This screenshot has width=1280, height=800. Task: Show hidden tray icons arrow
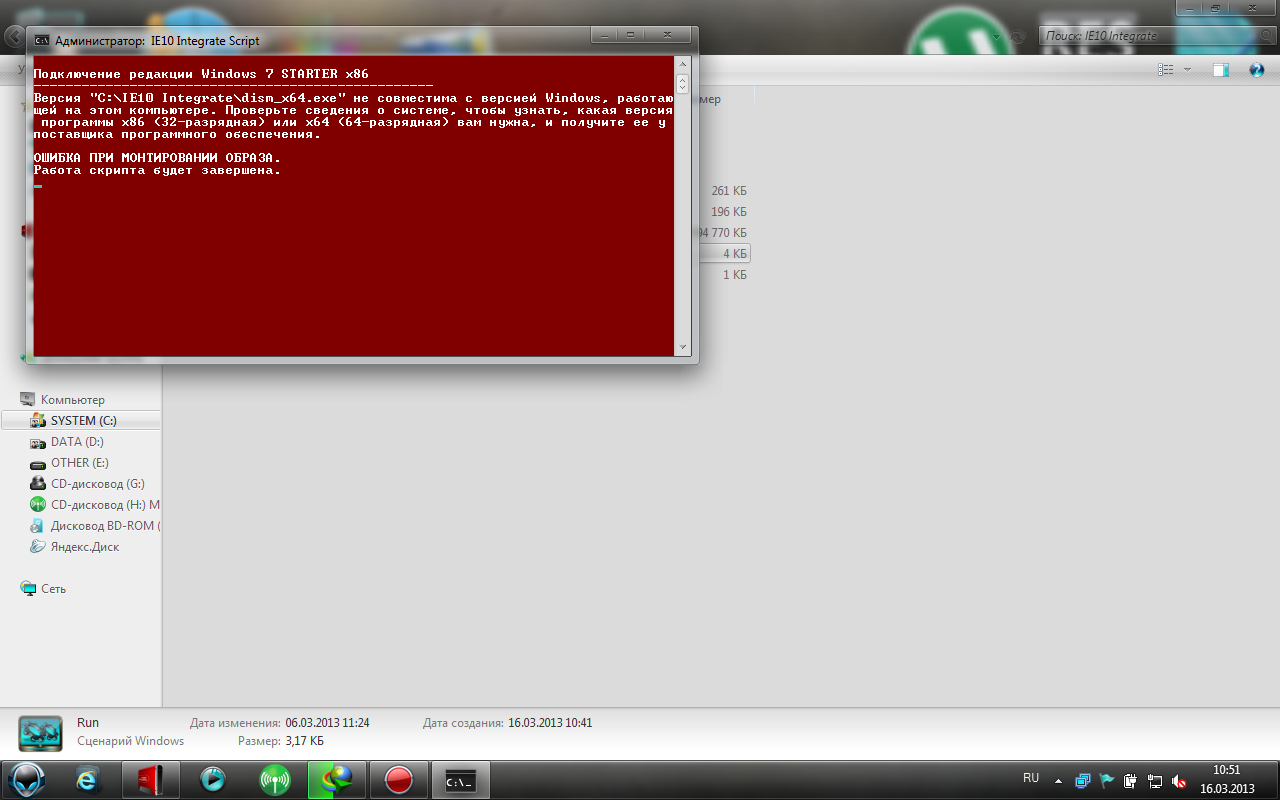coord(1058,780)
